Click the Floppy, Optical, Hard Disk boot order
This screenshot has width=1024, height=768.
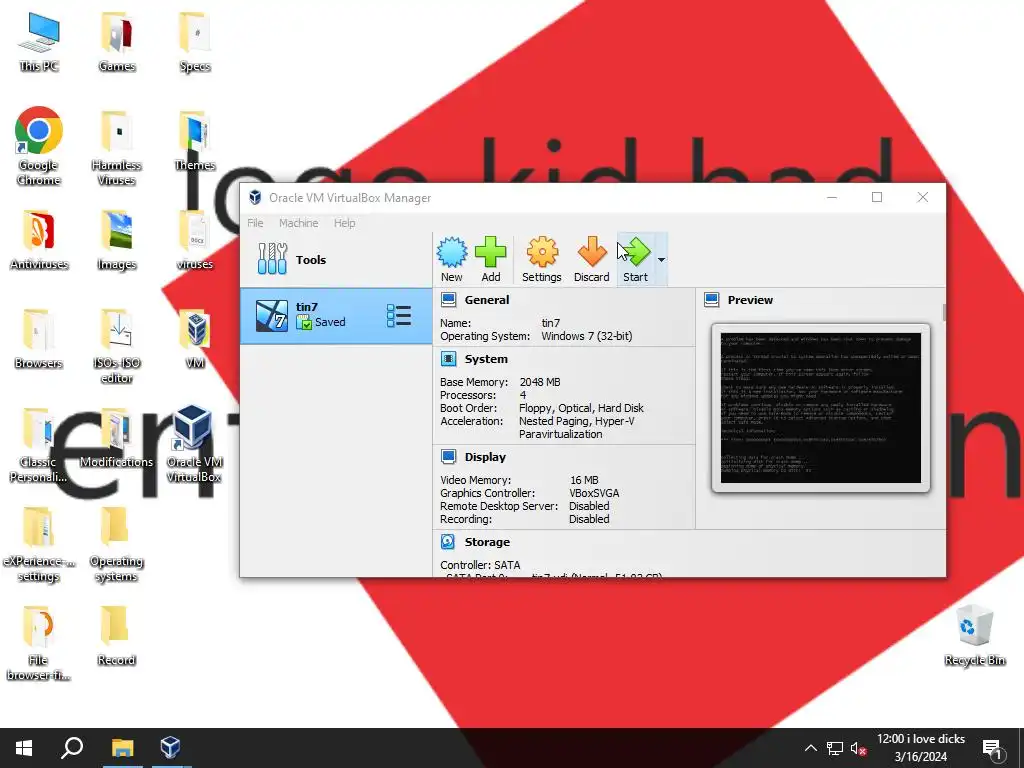coord(581,408)
